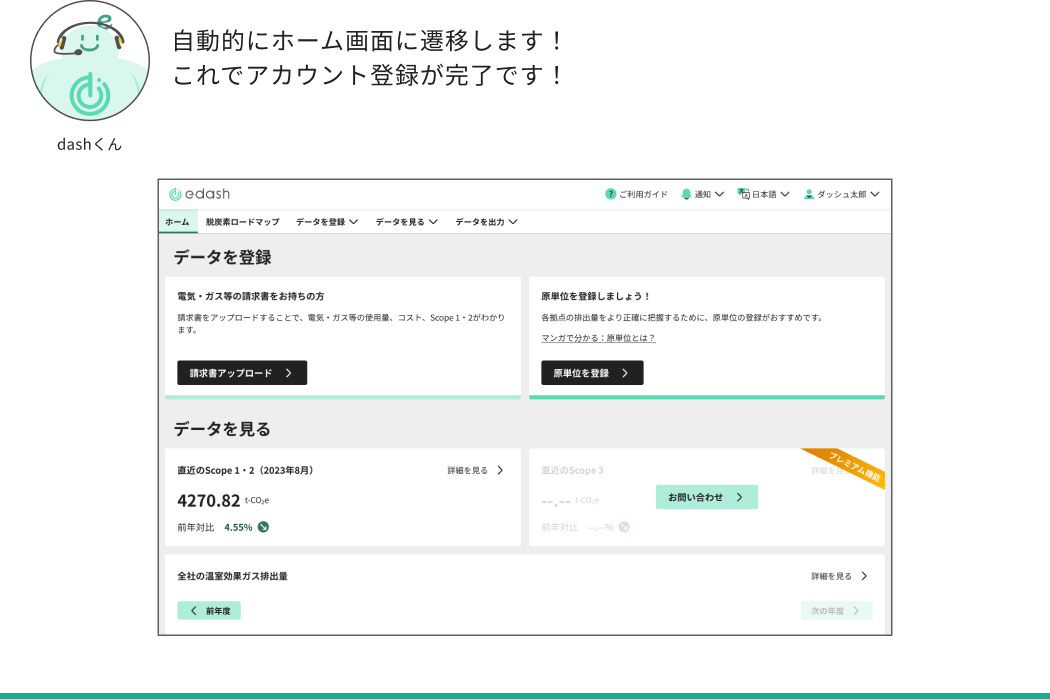The image size is (1050, 699).
Task: Click the 通知 bell icon
Action: pyautogui.click(x=686, y=194)
